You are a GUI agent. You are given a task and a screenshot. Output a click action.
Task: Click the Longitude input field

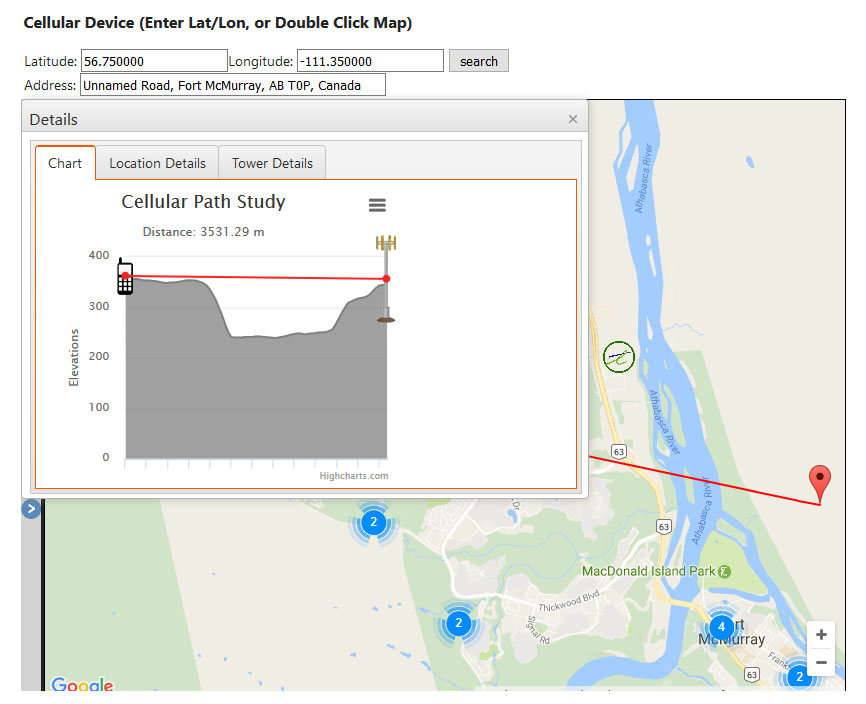(370, 61)
